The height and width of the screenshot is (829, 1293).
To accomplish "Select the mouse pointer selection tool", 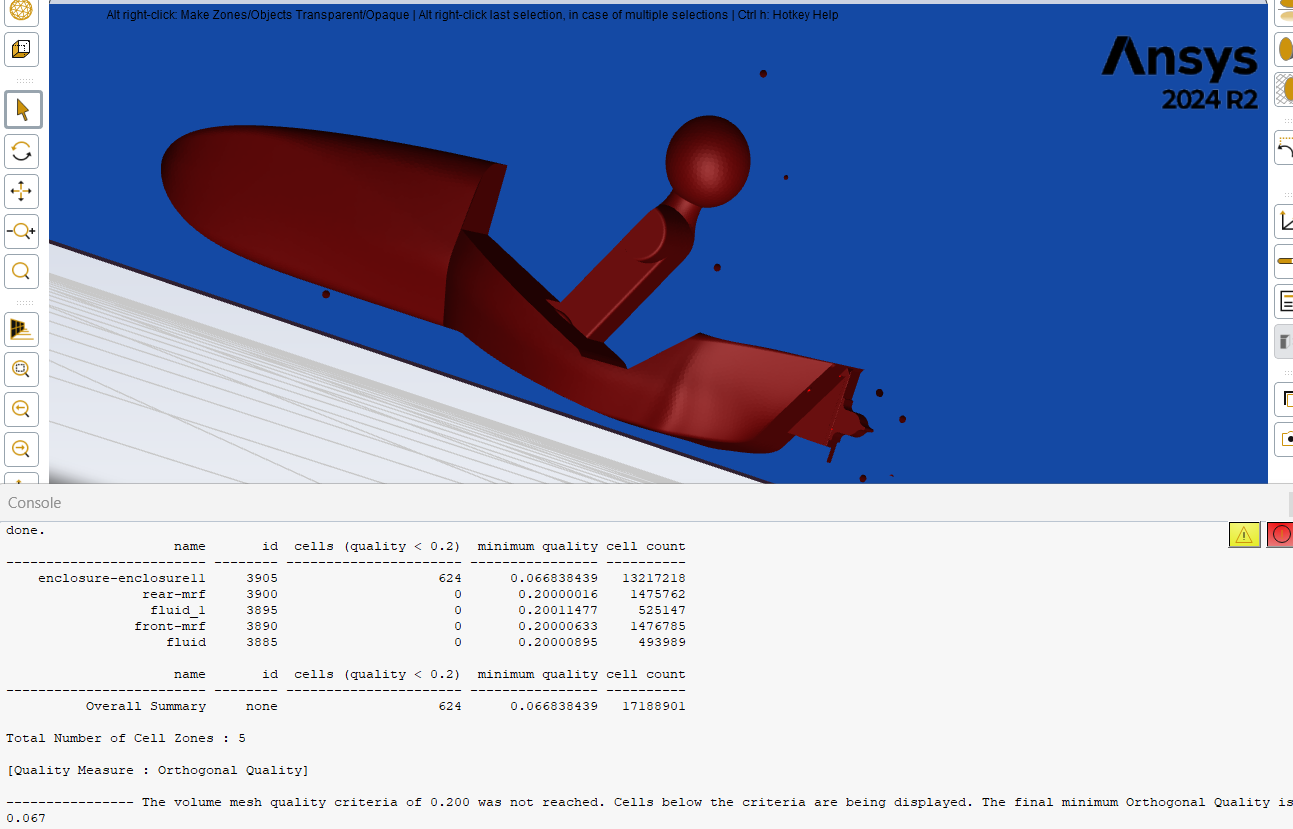I will (x=22, y=110).
